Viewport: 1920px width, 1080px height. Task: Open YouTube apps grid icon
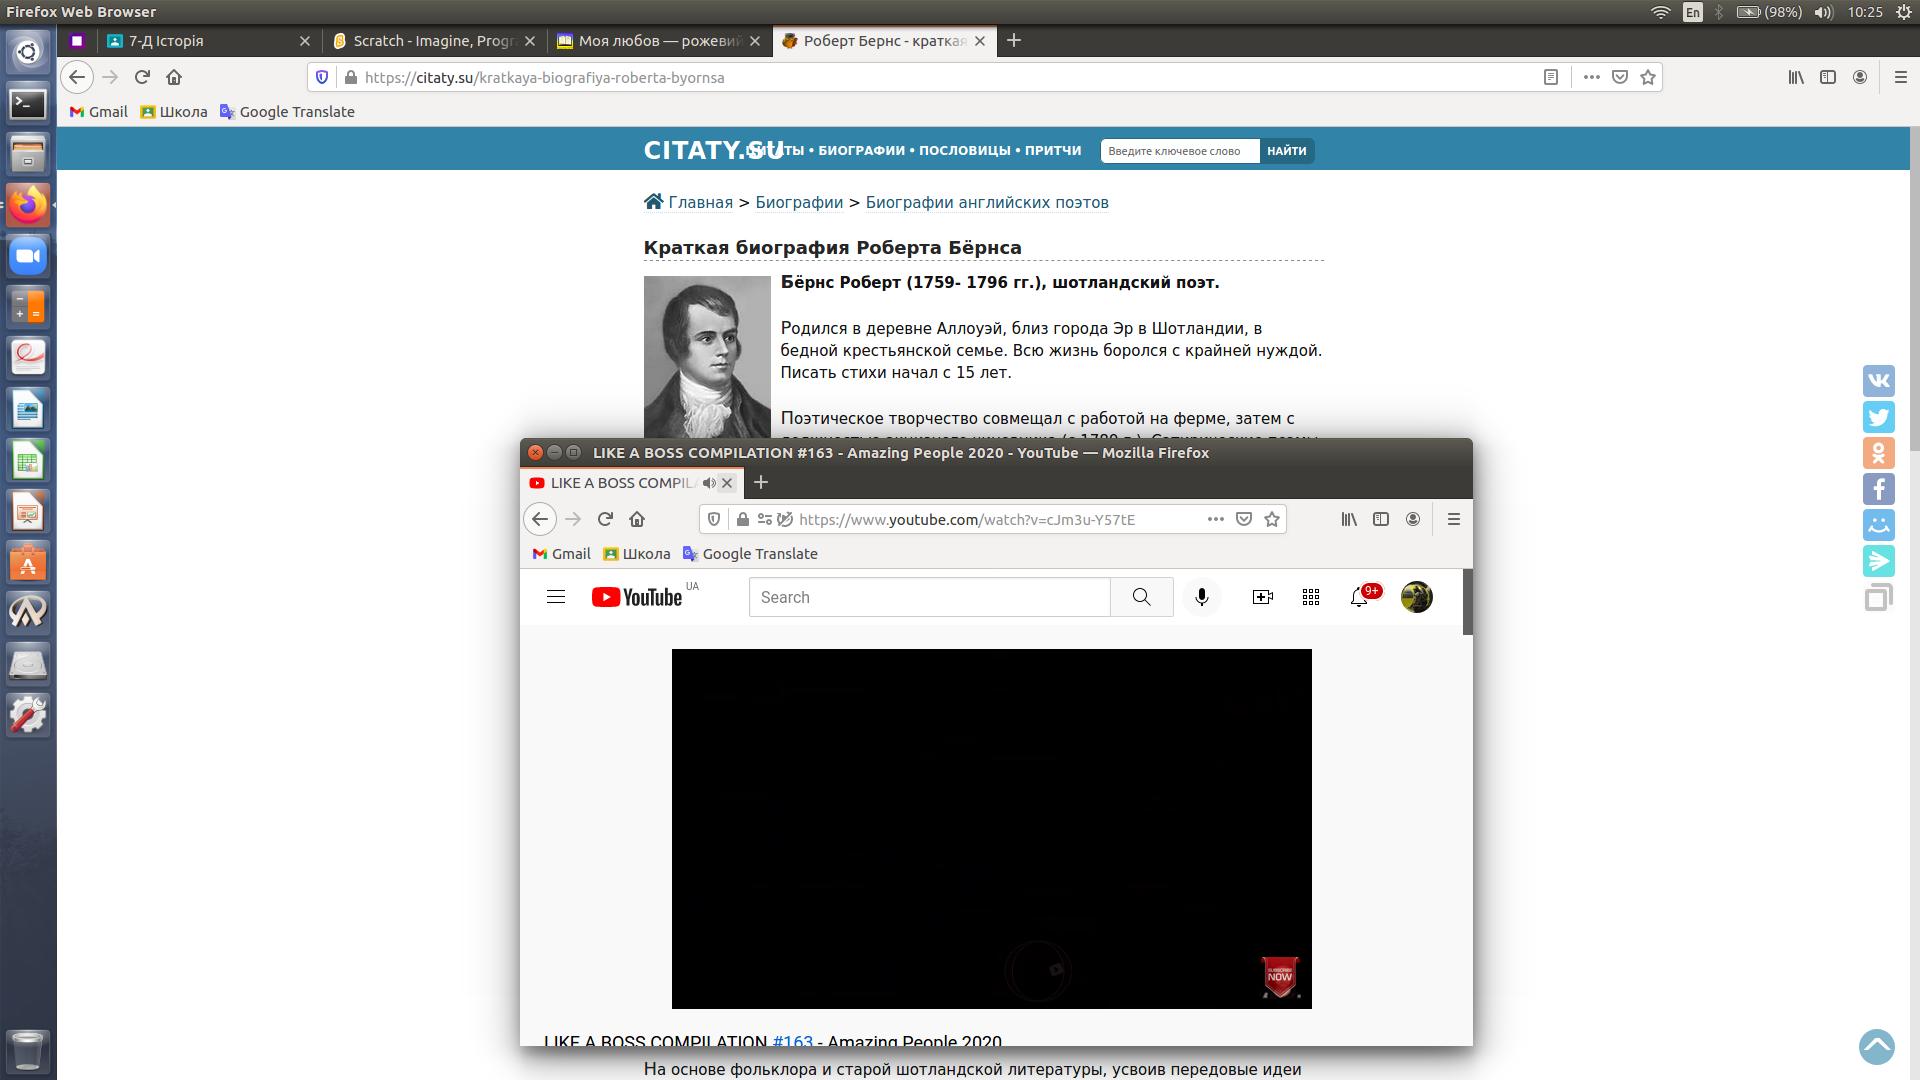tap(1311, 597)
